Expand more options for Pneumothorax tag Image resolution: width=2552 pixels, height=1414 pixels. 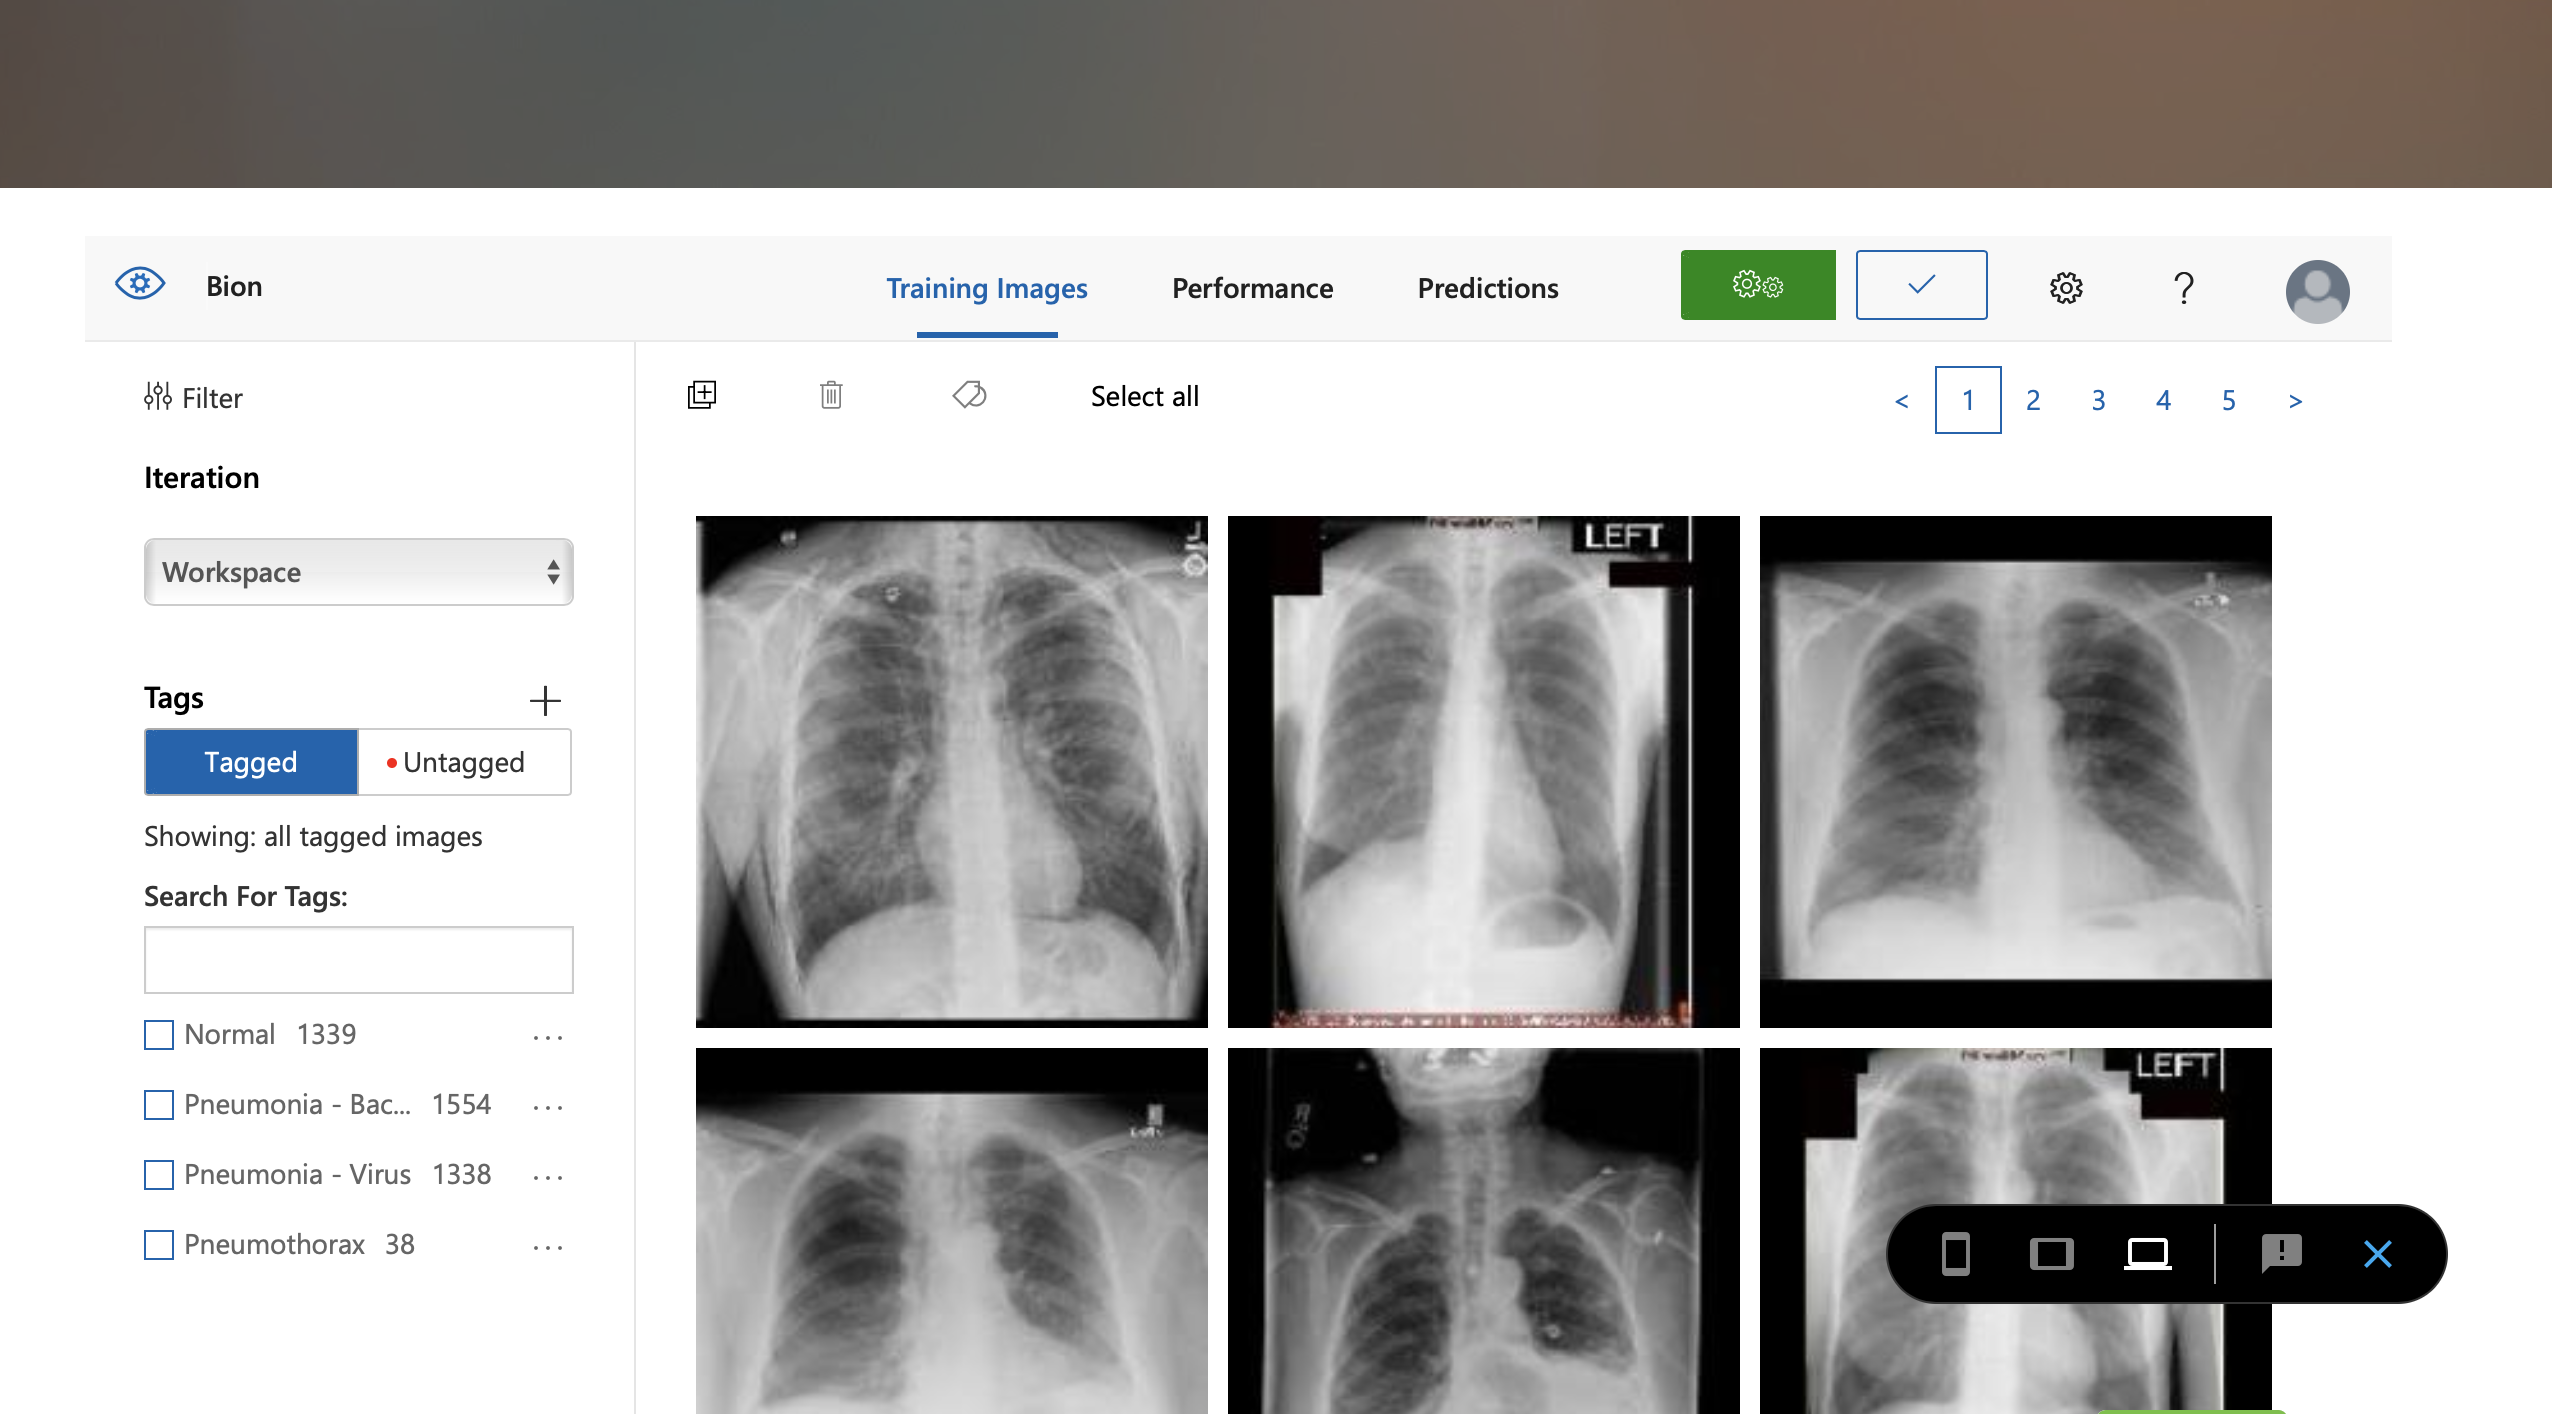[548, 1247]
